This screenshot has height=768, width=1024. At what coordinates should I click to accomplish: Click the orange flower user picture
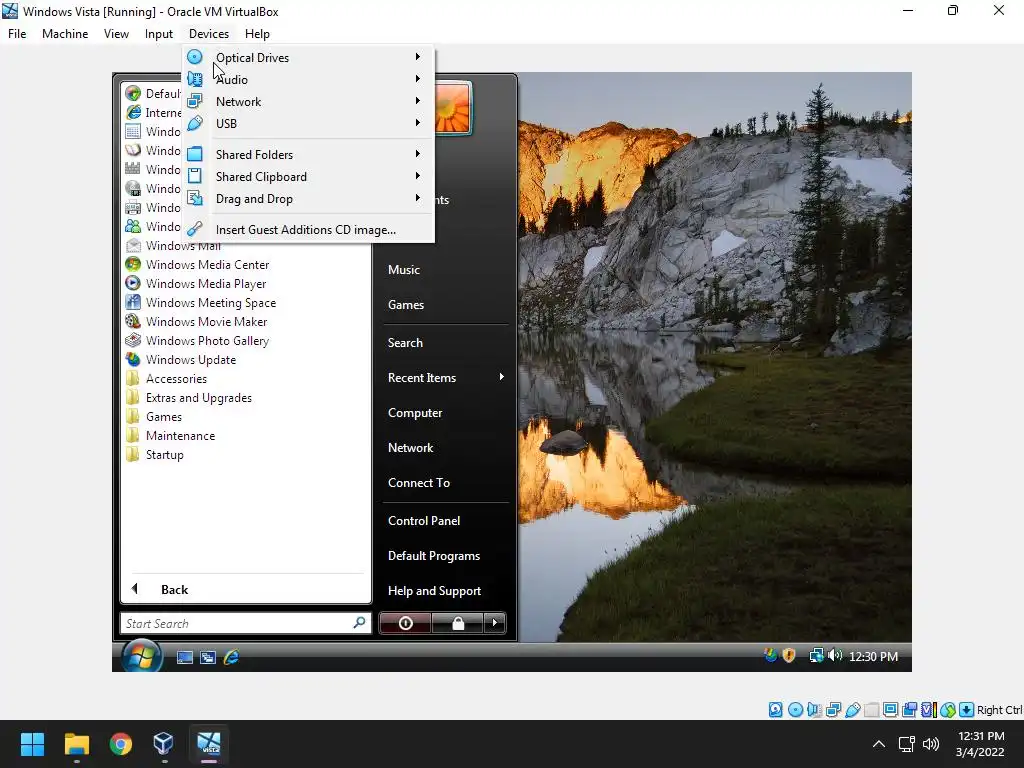point(453,108)
